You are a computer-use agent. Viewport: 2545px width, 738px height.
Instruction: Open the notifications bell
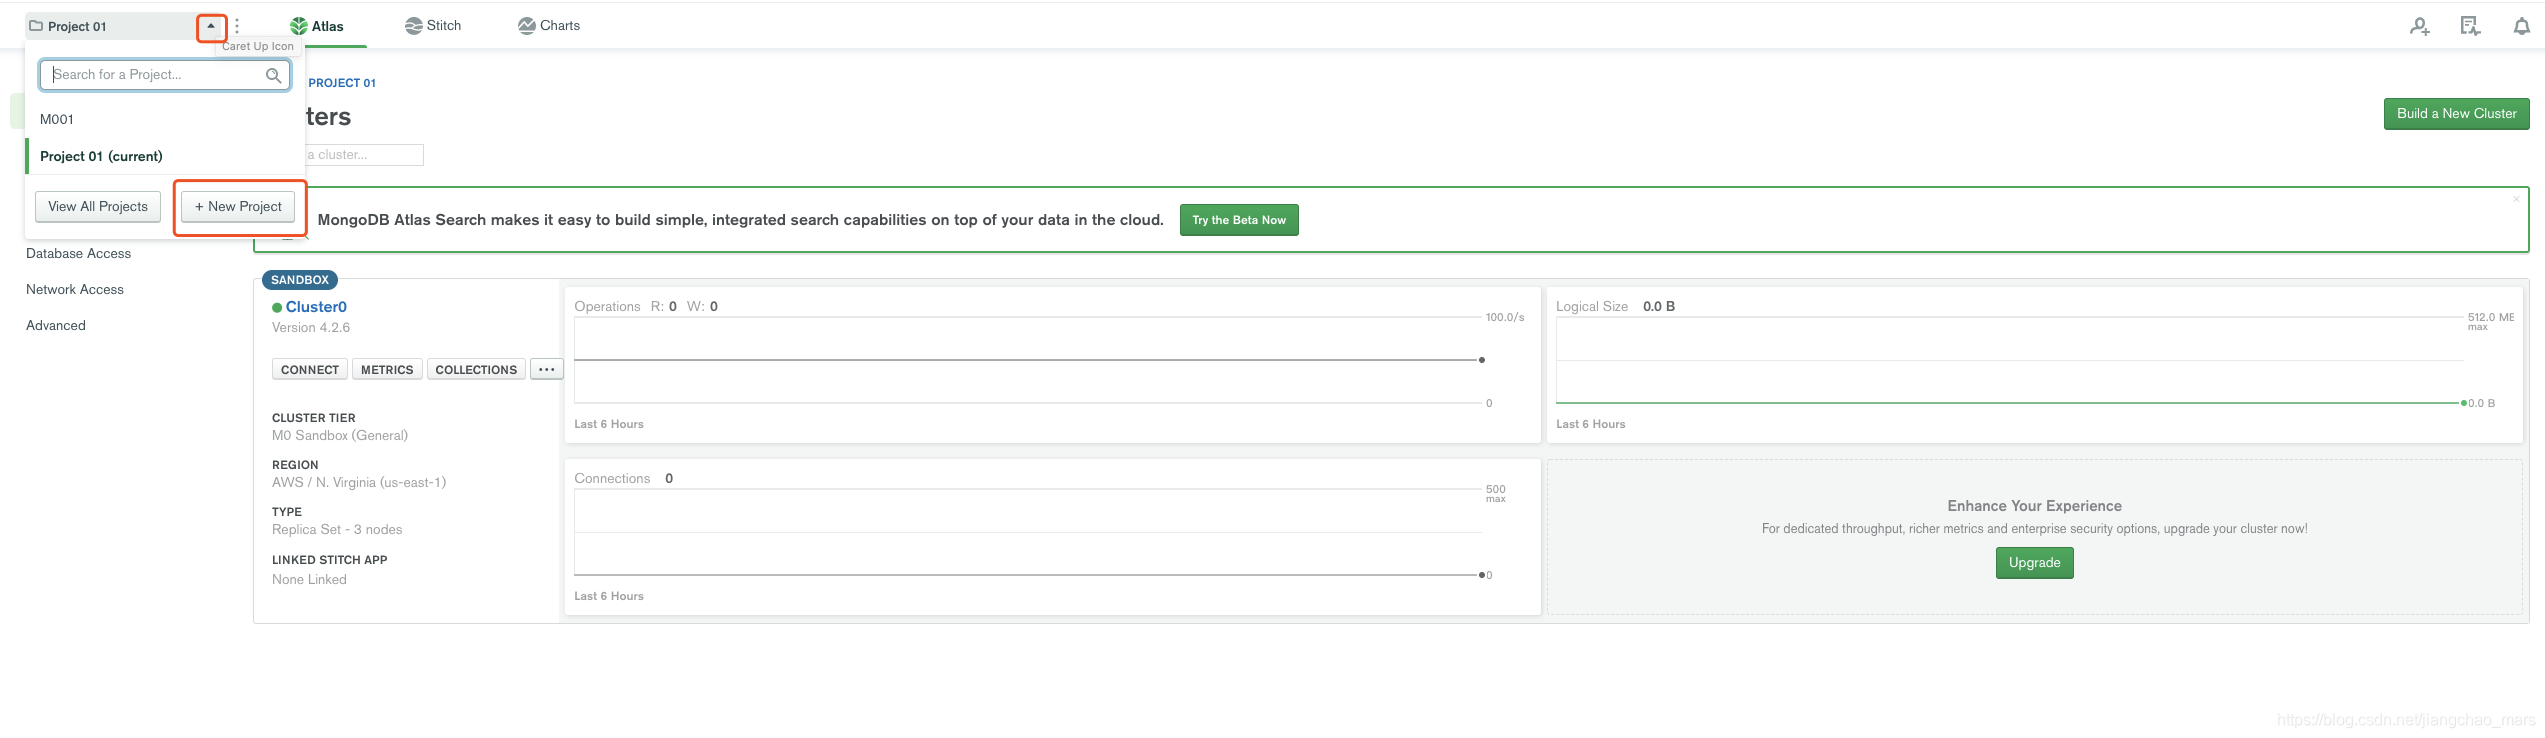pos(2522,27)
